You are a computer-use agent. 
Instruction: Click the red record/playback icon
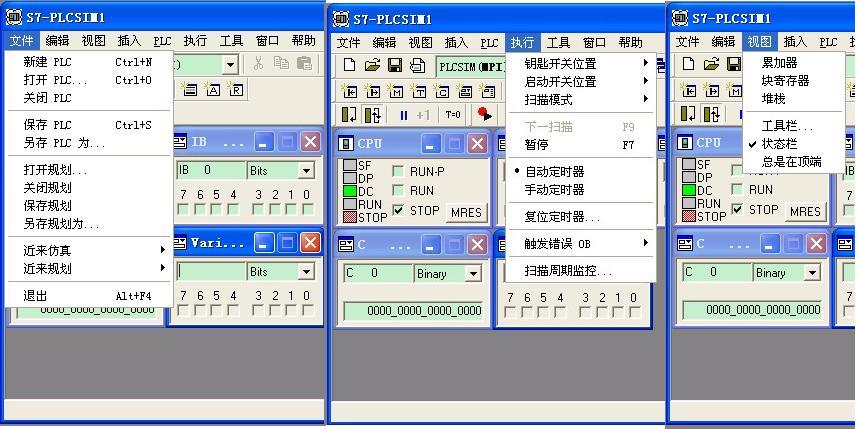click(x=485, y=115)
